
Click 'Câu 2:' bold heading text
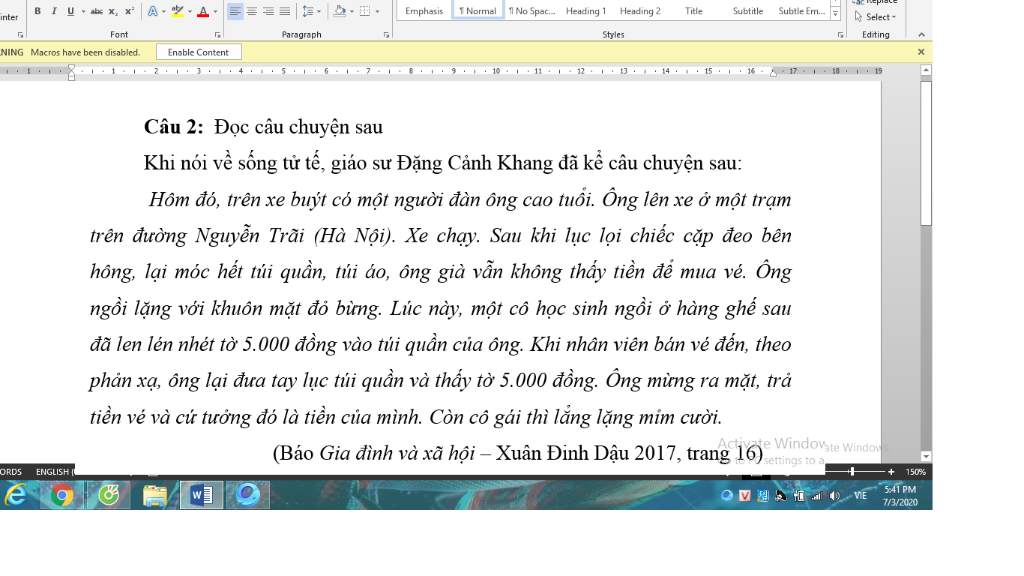pos(174,127)
